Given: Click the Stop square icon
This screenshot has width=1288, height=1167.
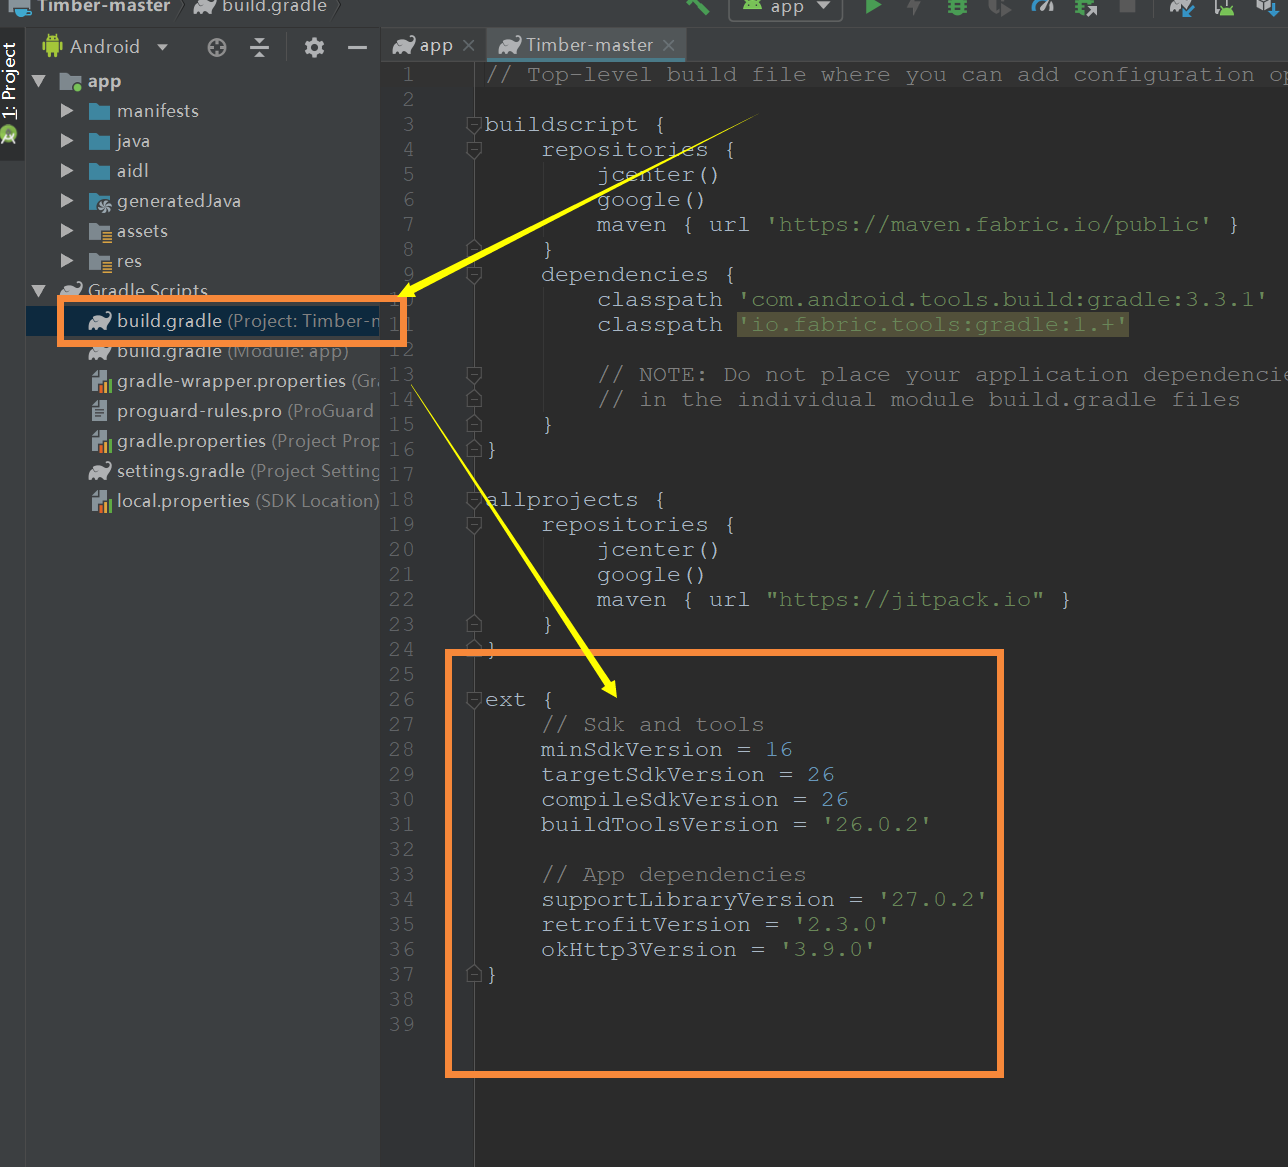Looking at the screenshot, I should [1127, 6].
